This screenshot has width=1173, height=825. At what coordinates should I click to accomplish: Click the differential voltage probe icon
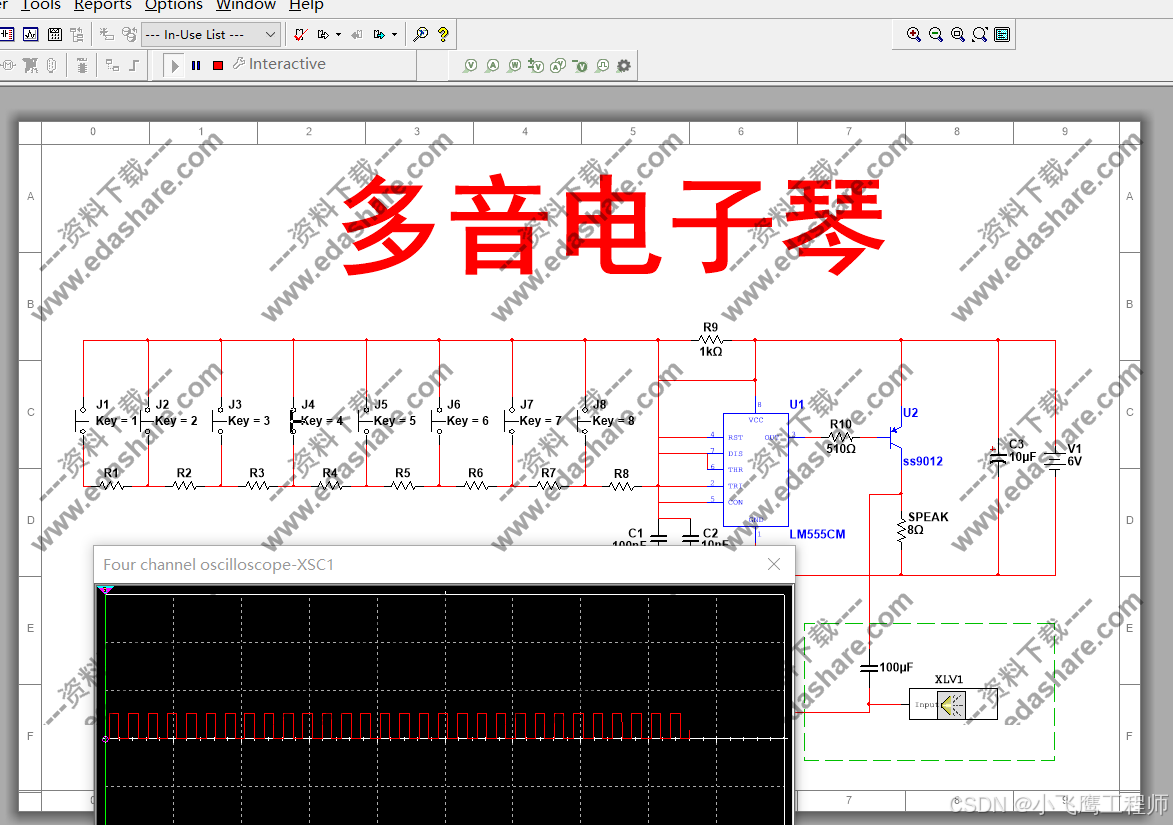click(x=536, y=64)
